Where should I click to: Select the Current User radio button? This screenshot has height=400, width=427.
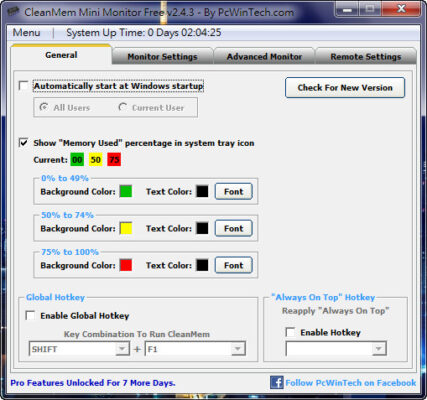(x=123, y=107)
